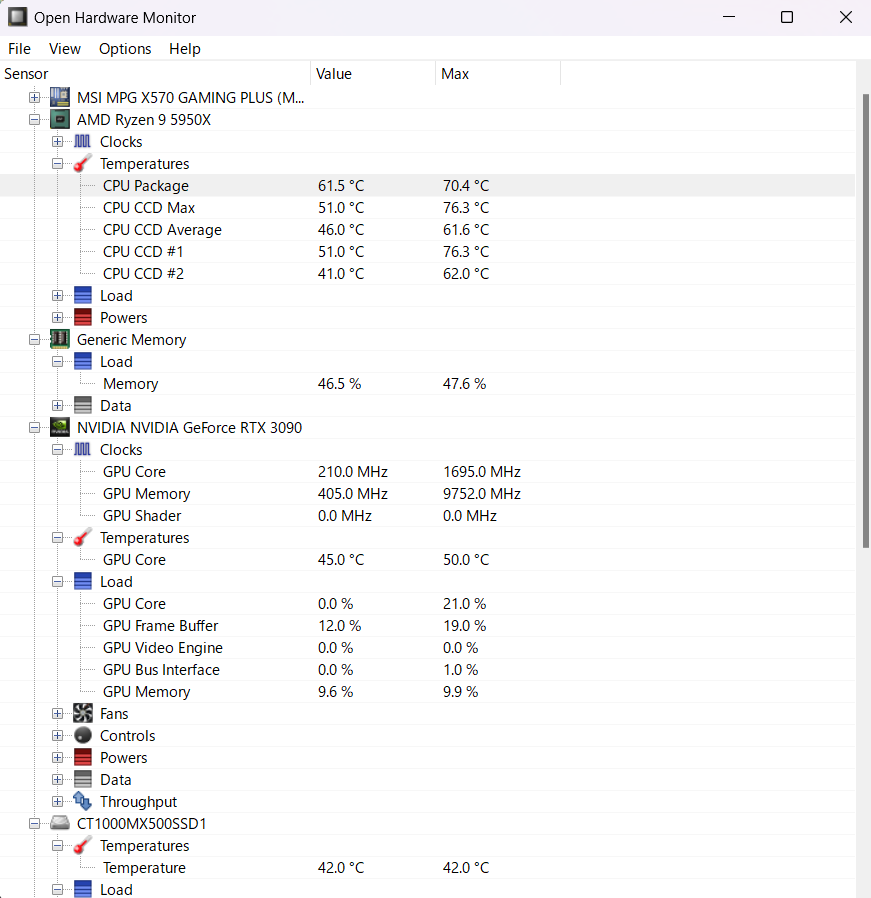The height and width of the screenshot is (898, 871).
Task: Select the CPU CCD Max row
Action: tap(427, 207)
